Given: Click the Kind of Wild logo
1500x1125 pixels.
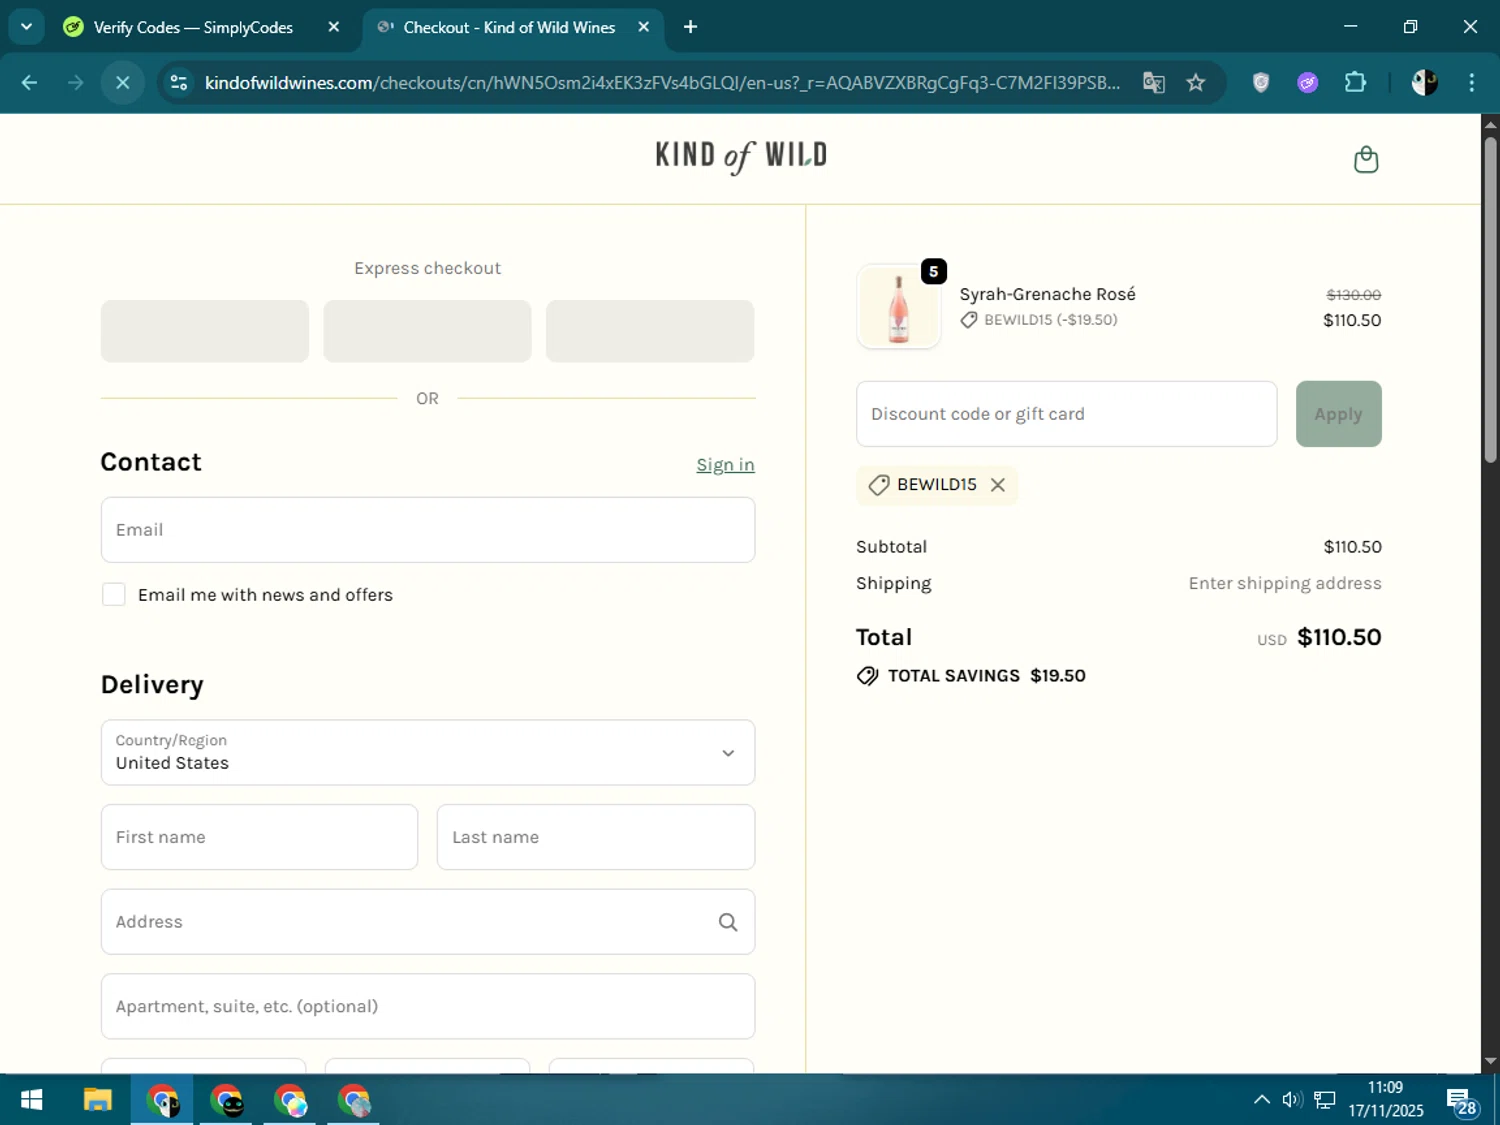Looking at the screenshot, I should pyautogui.click(x=741, y=157).
